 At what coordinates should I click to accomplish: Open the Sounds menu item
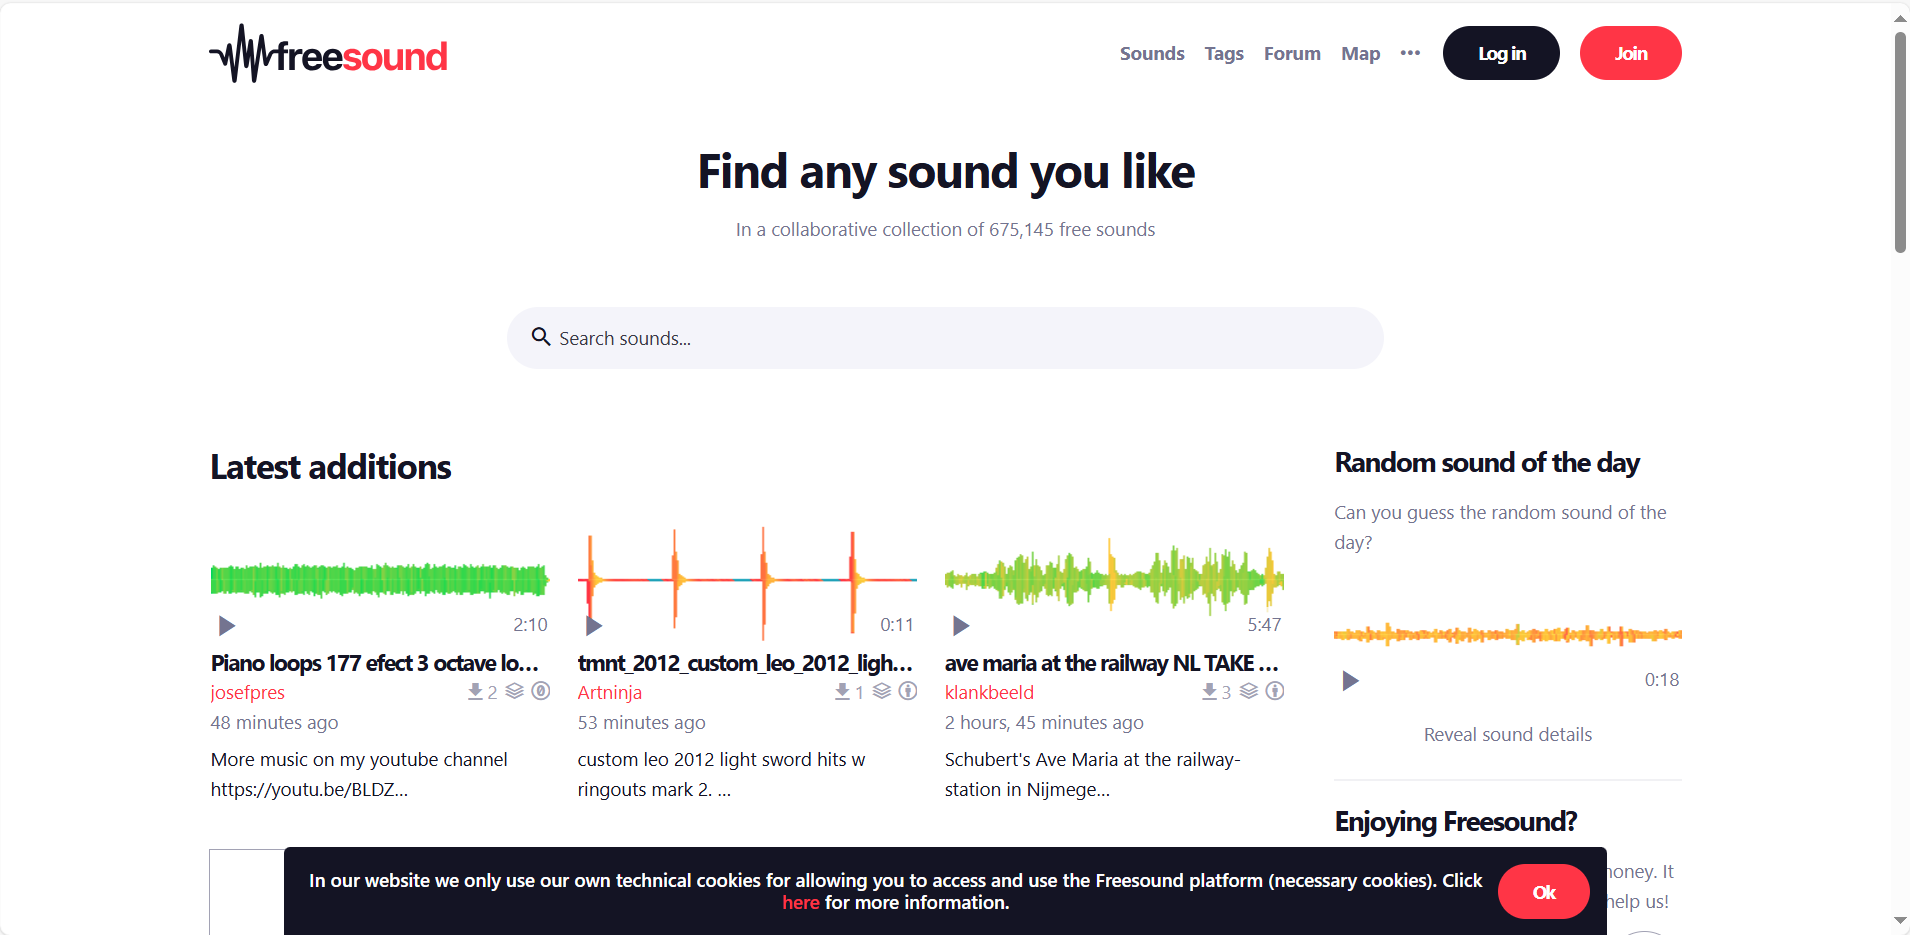1152,54
